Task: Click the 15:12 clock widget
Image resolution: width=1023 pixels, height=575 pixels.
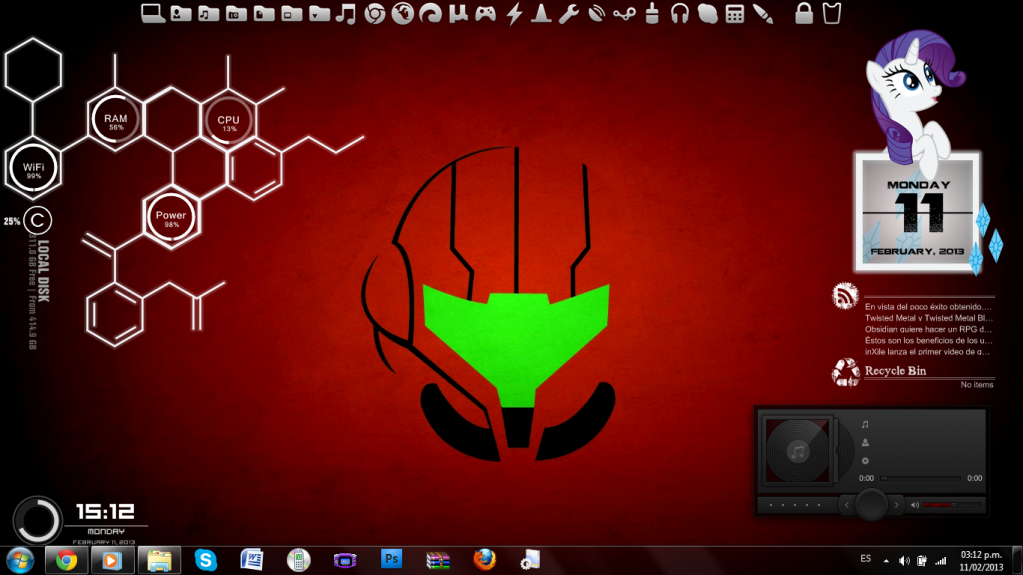Action: click(106, 512)
